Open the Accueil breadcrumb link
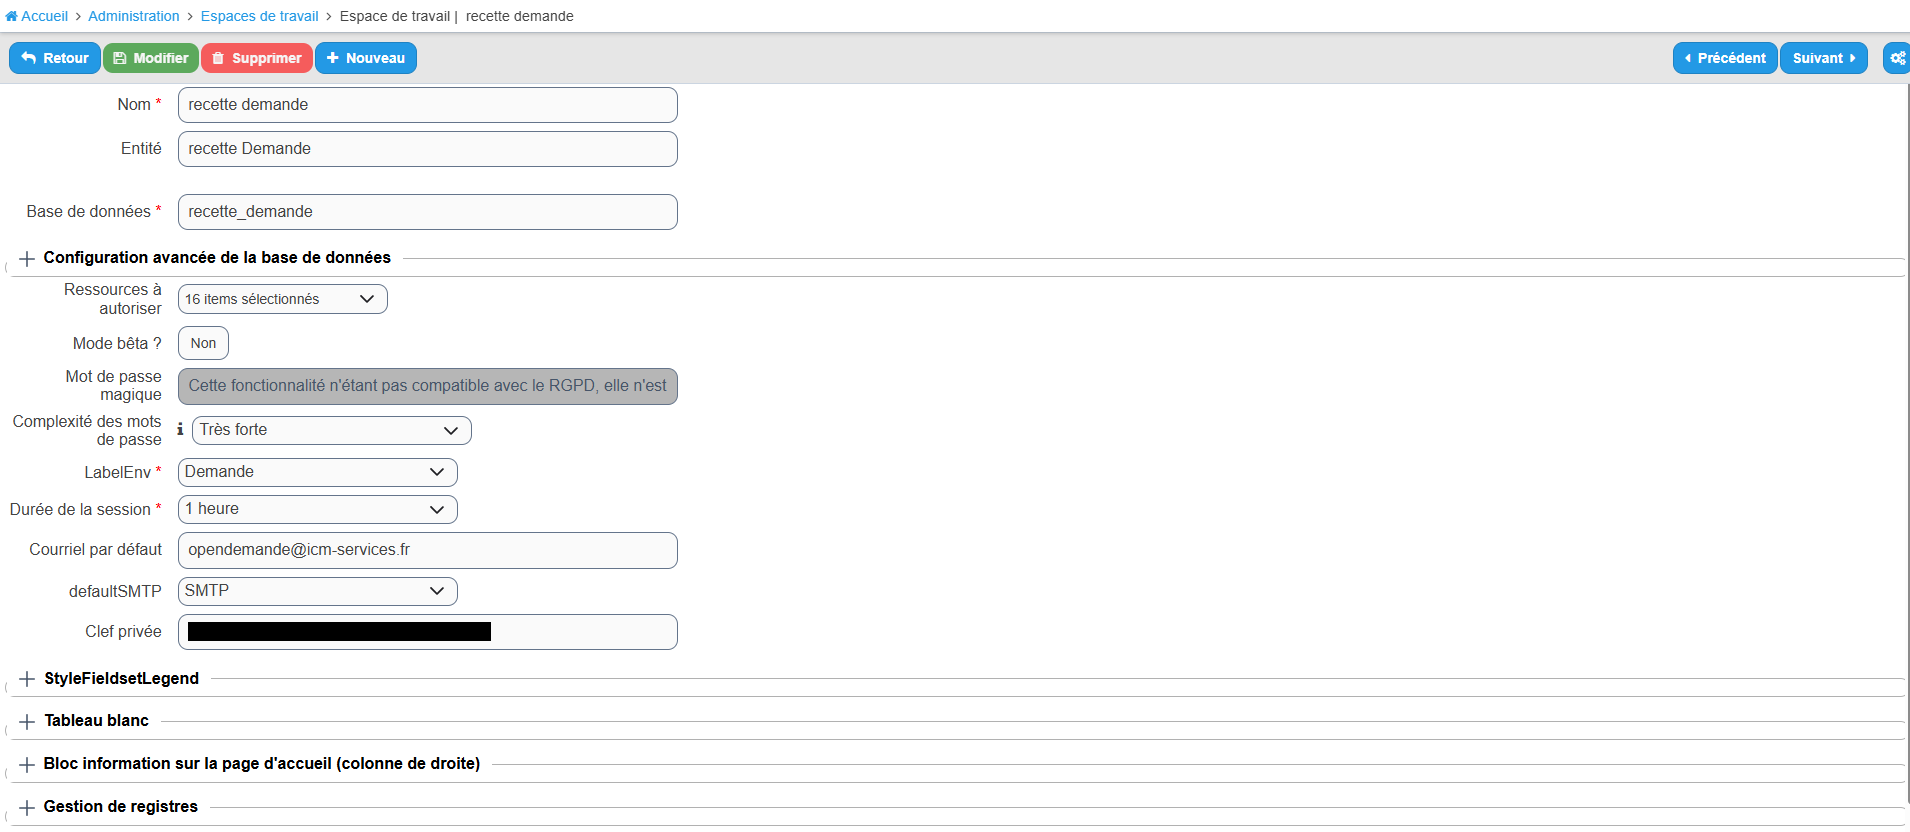This screenshot has width=1910, height=832. click(45, 16)
